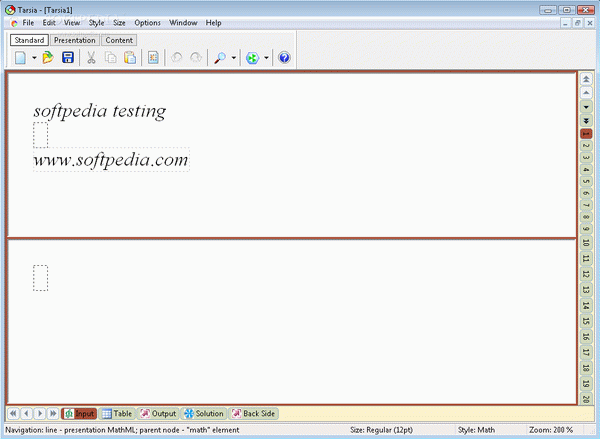Restore the inner Tarsia1 document window
The width and height of the screenshot is (600, 439).
click(x=577, y=23)
